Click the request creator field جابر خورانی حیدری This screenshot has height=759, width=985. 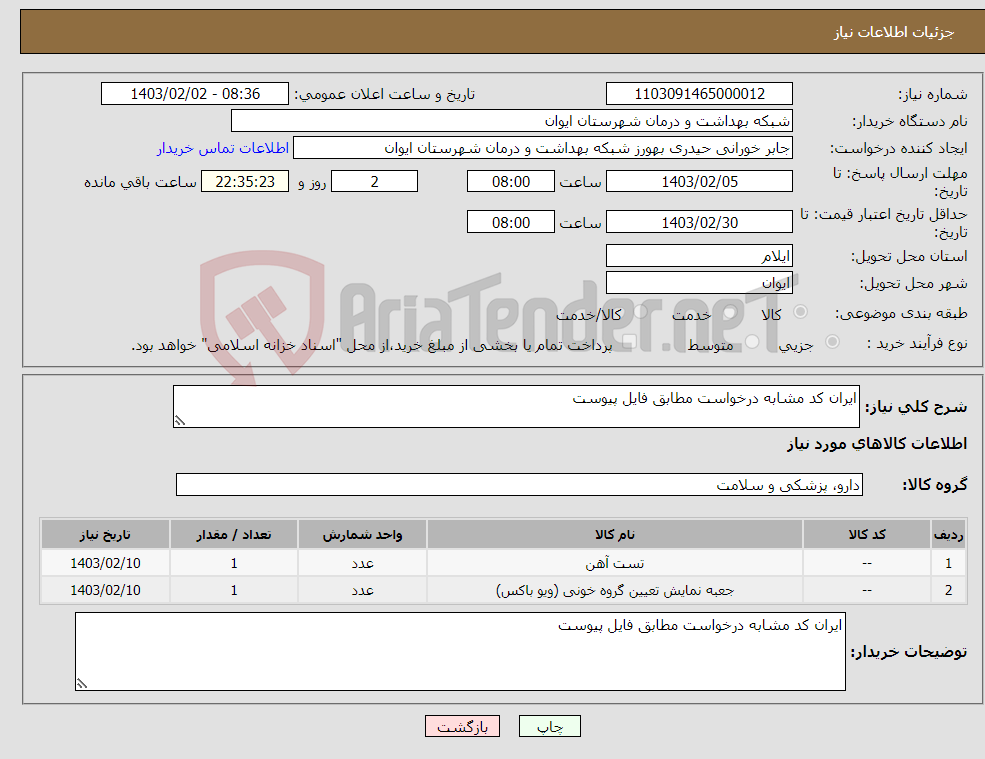[543, 148]
